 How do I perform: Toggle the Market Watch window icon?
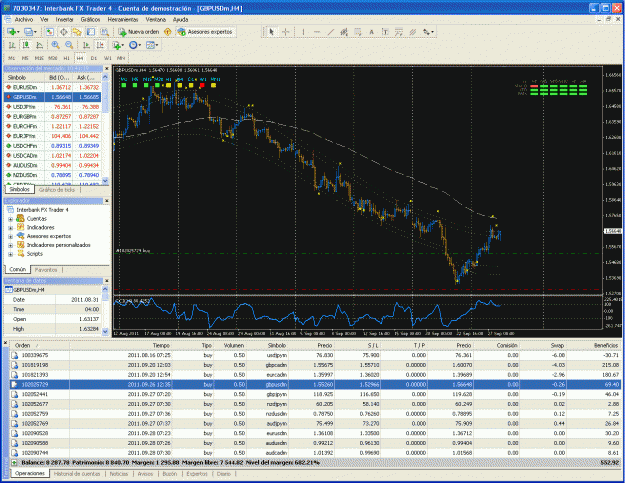pyautogui.click(x=49, y=32)
